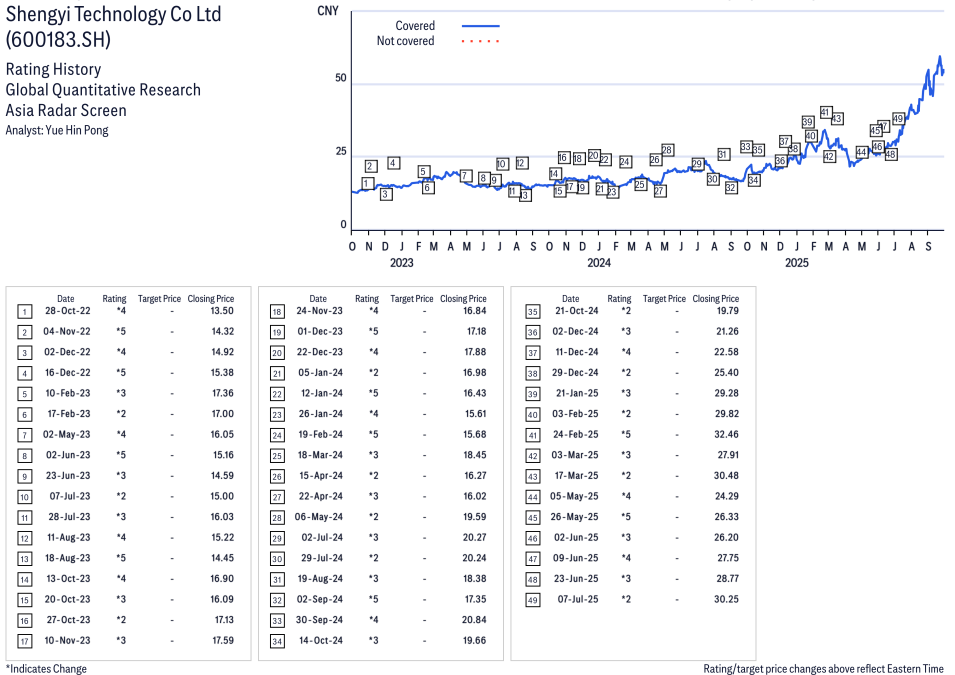Click row number box 49 in the table

532,600
